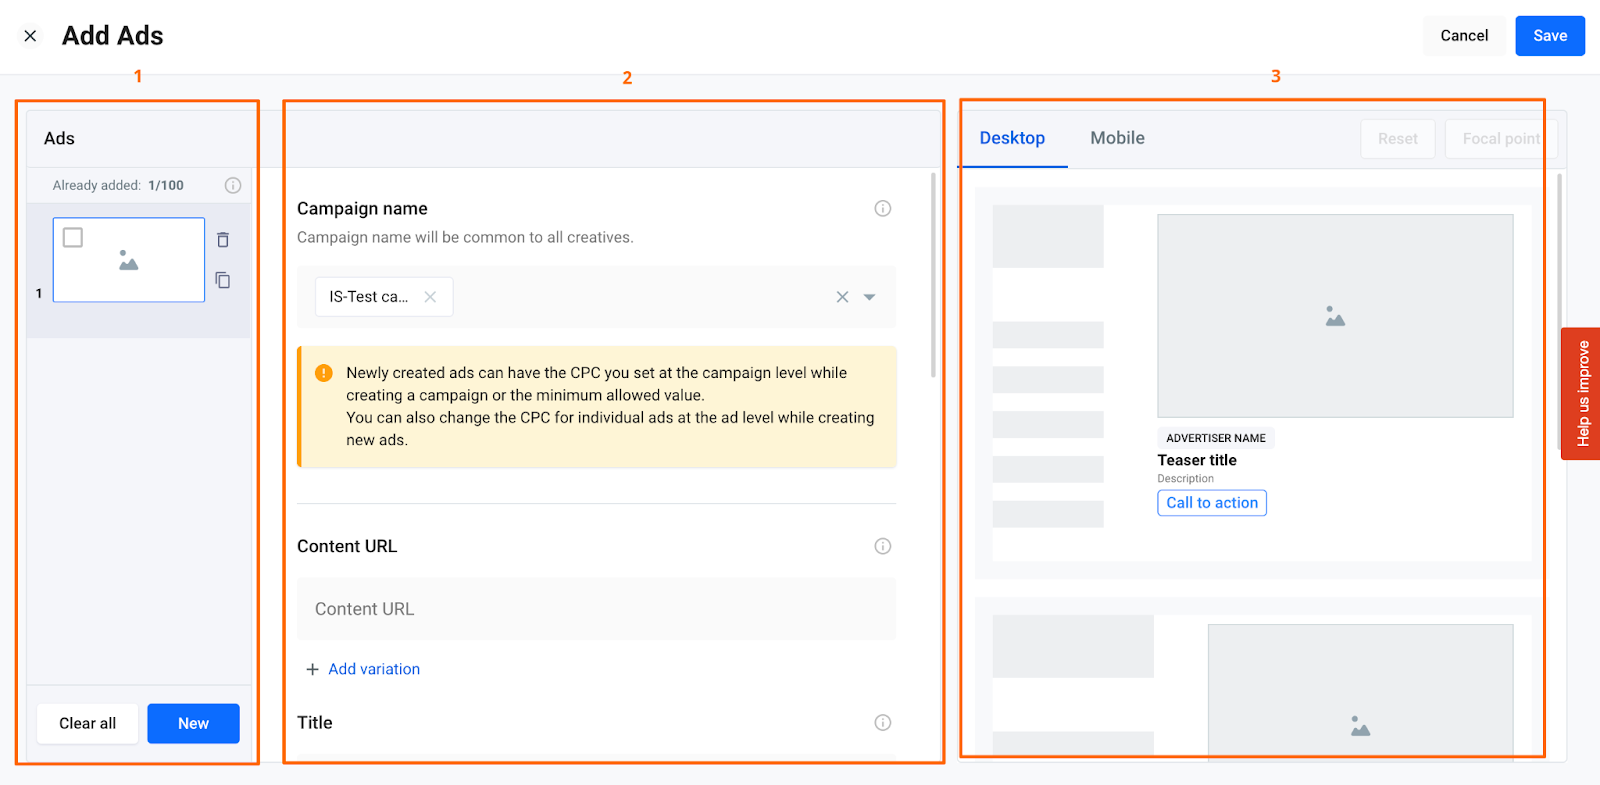Click the New ad button
This screenshot has height=785, width=1600.
coord(193,723)
